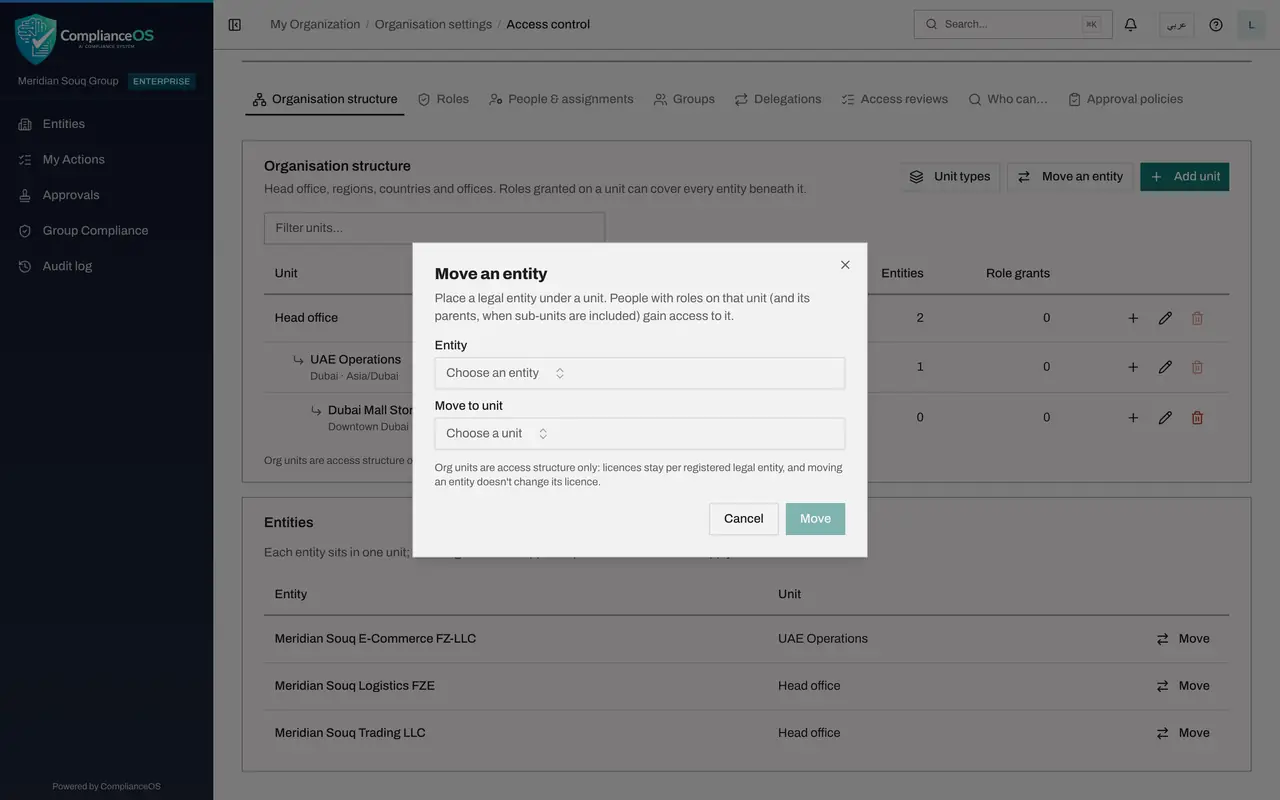1280x800 pixels.
Task: Delete the Dubai Mall Store unit
Action: point(1197,418)
